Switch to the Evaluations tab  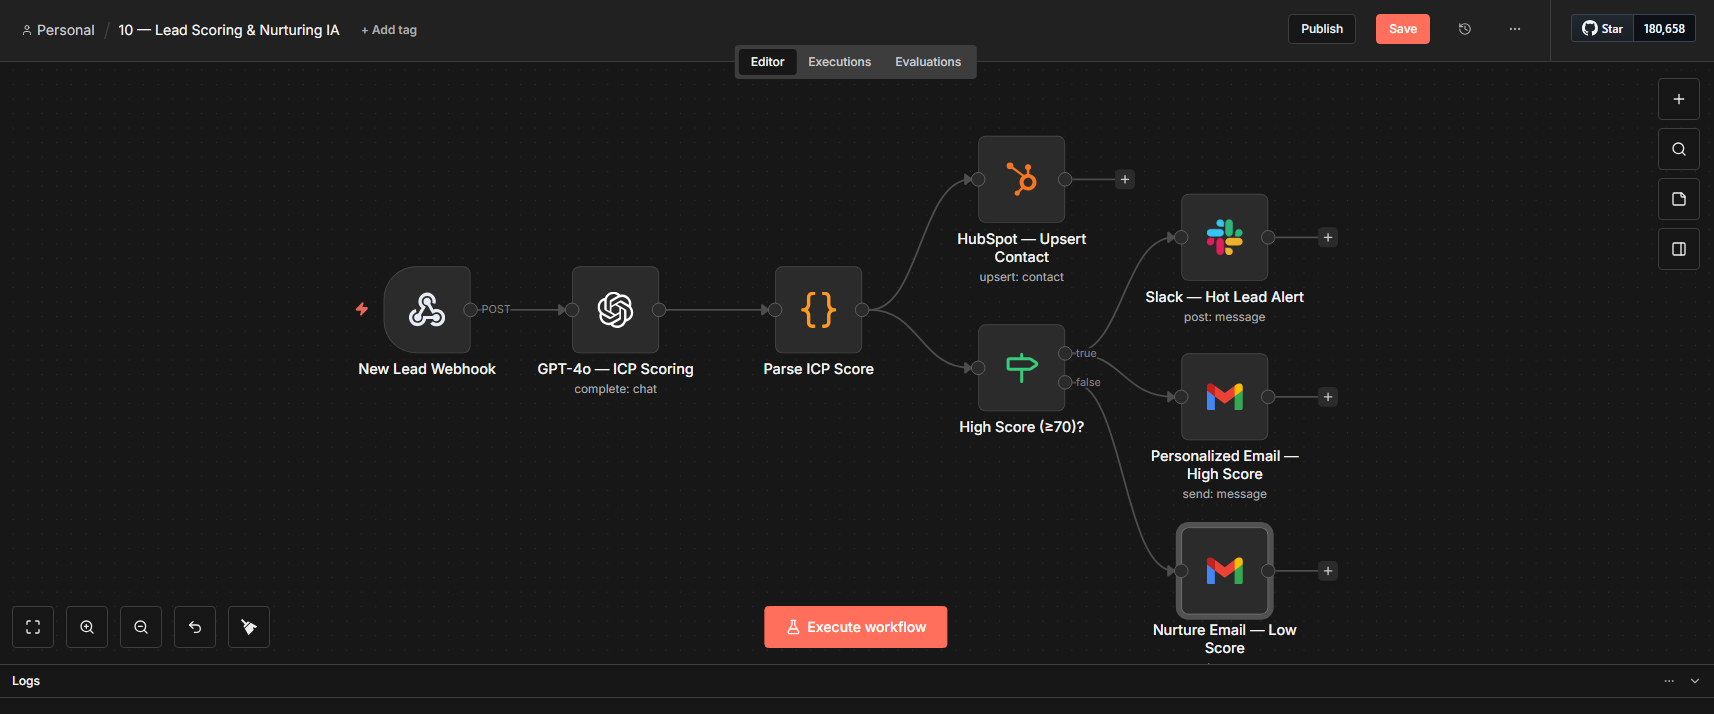click(928, 62)
